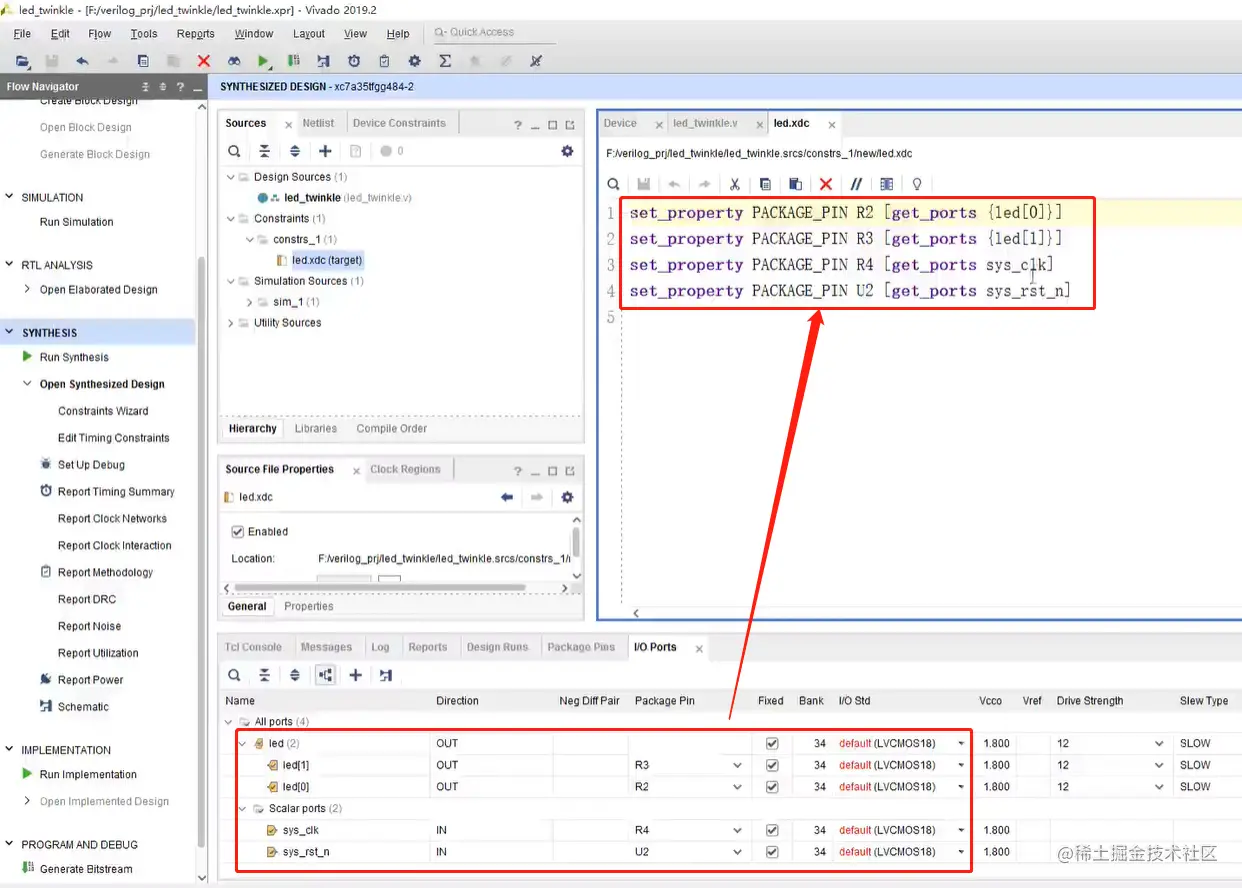Collapse the SYNTHESIS section in Flow Navigator
This screenshot has height=888, width=1242.
click(10, 333)
